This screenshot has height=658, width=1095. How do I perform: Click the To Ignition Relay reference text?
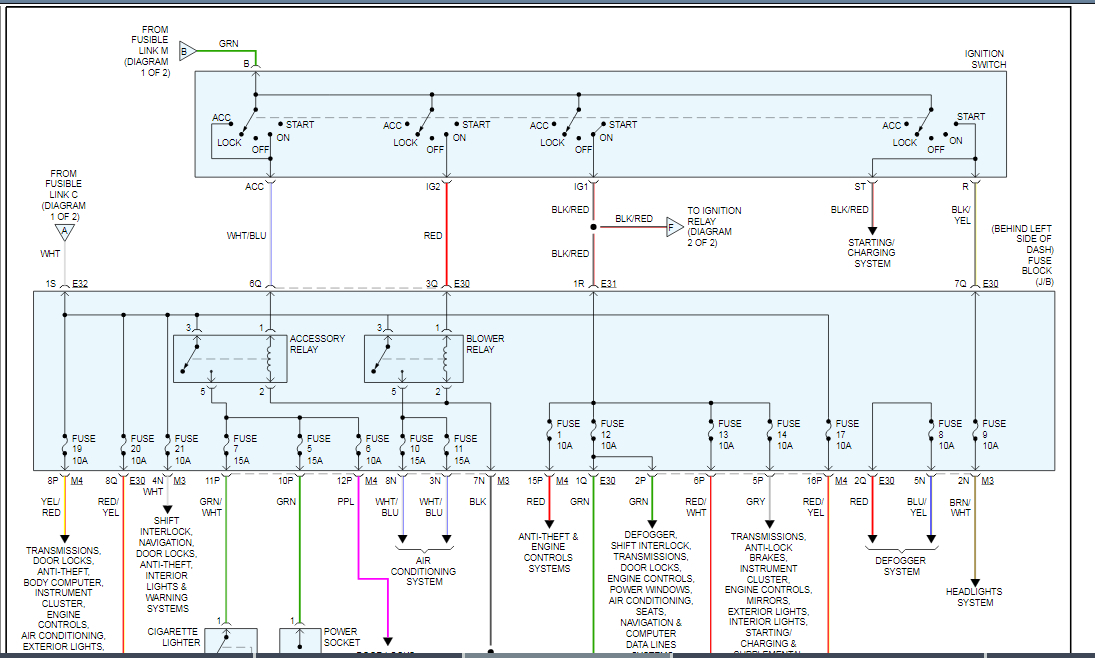pyautogui.click(x=714, y=227)
